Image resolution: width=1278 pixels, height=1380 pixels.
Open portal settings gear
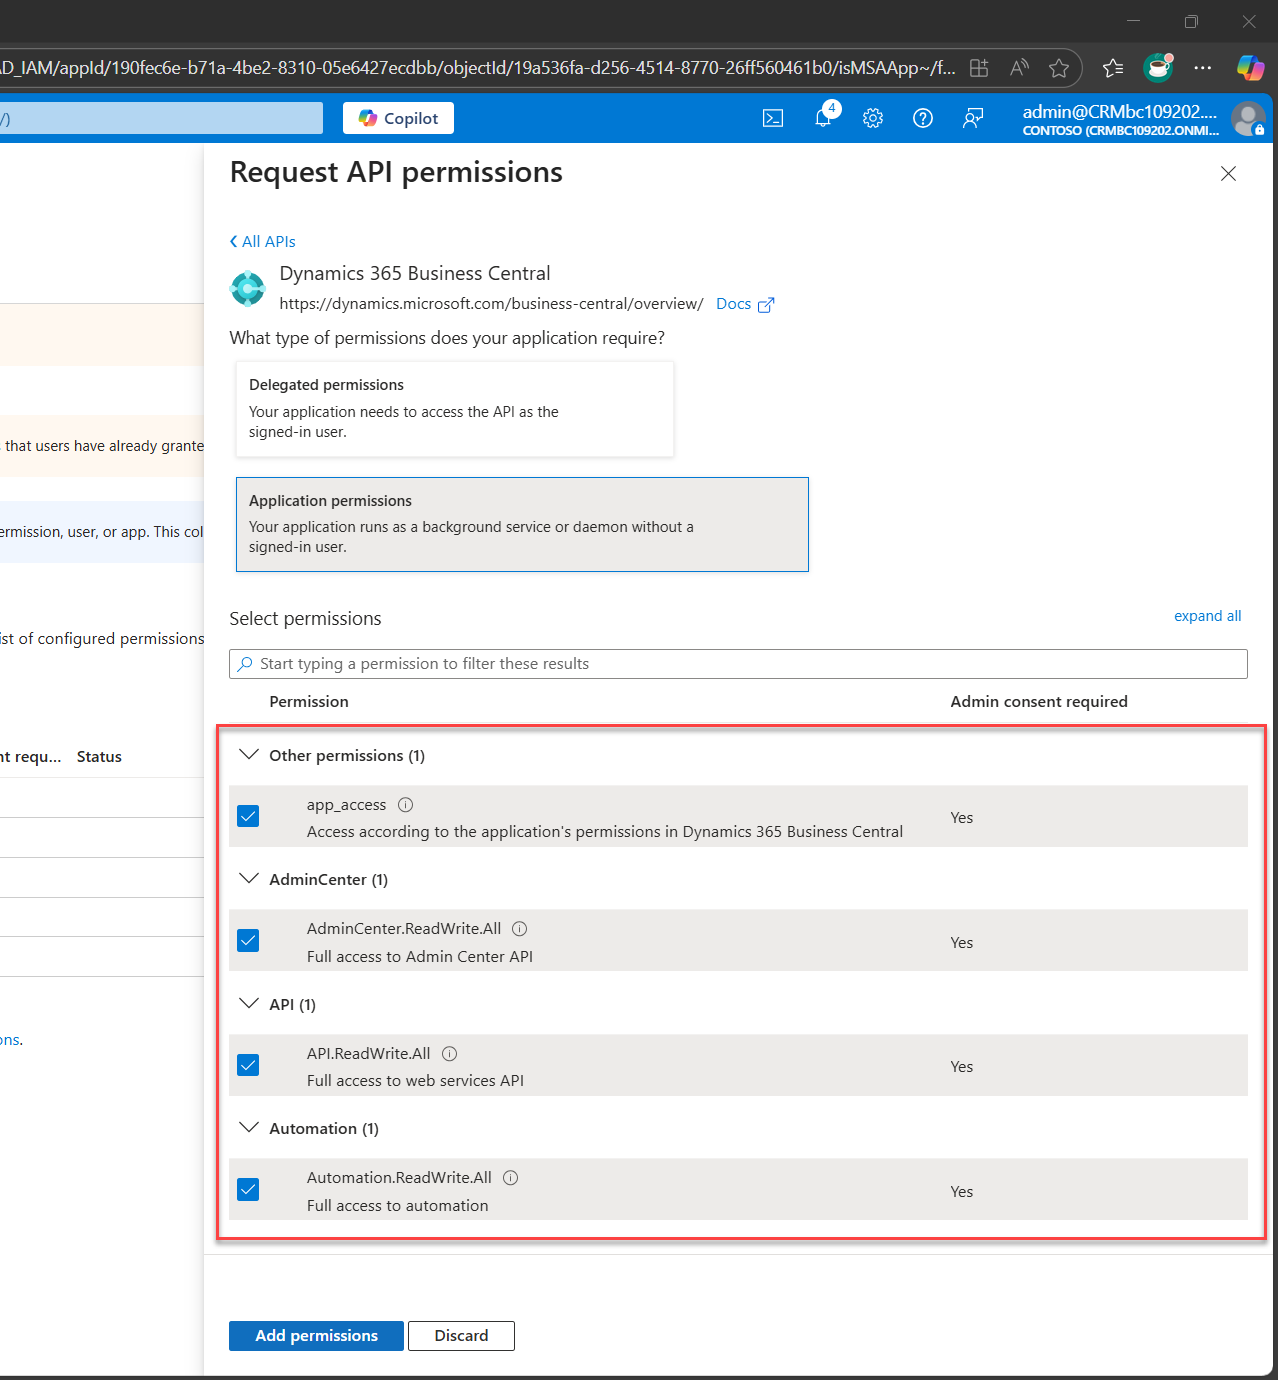point(873,118)
